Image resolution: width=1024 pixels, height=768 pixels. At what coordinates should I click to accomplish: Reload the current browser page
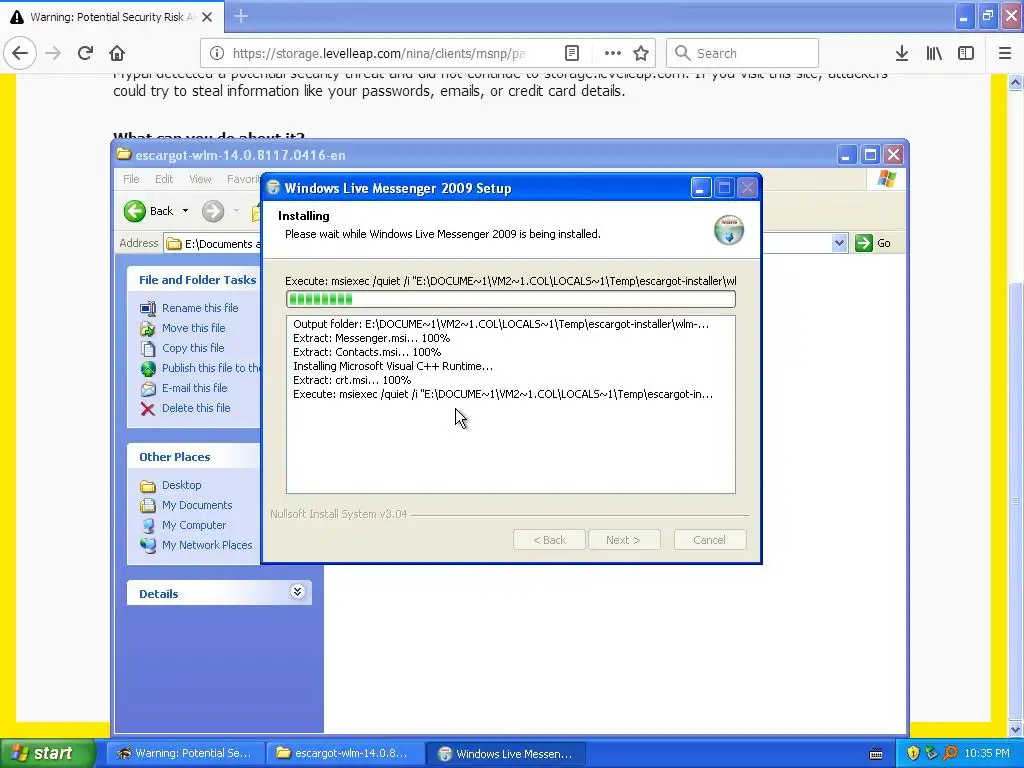[85, 53]
